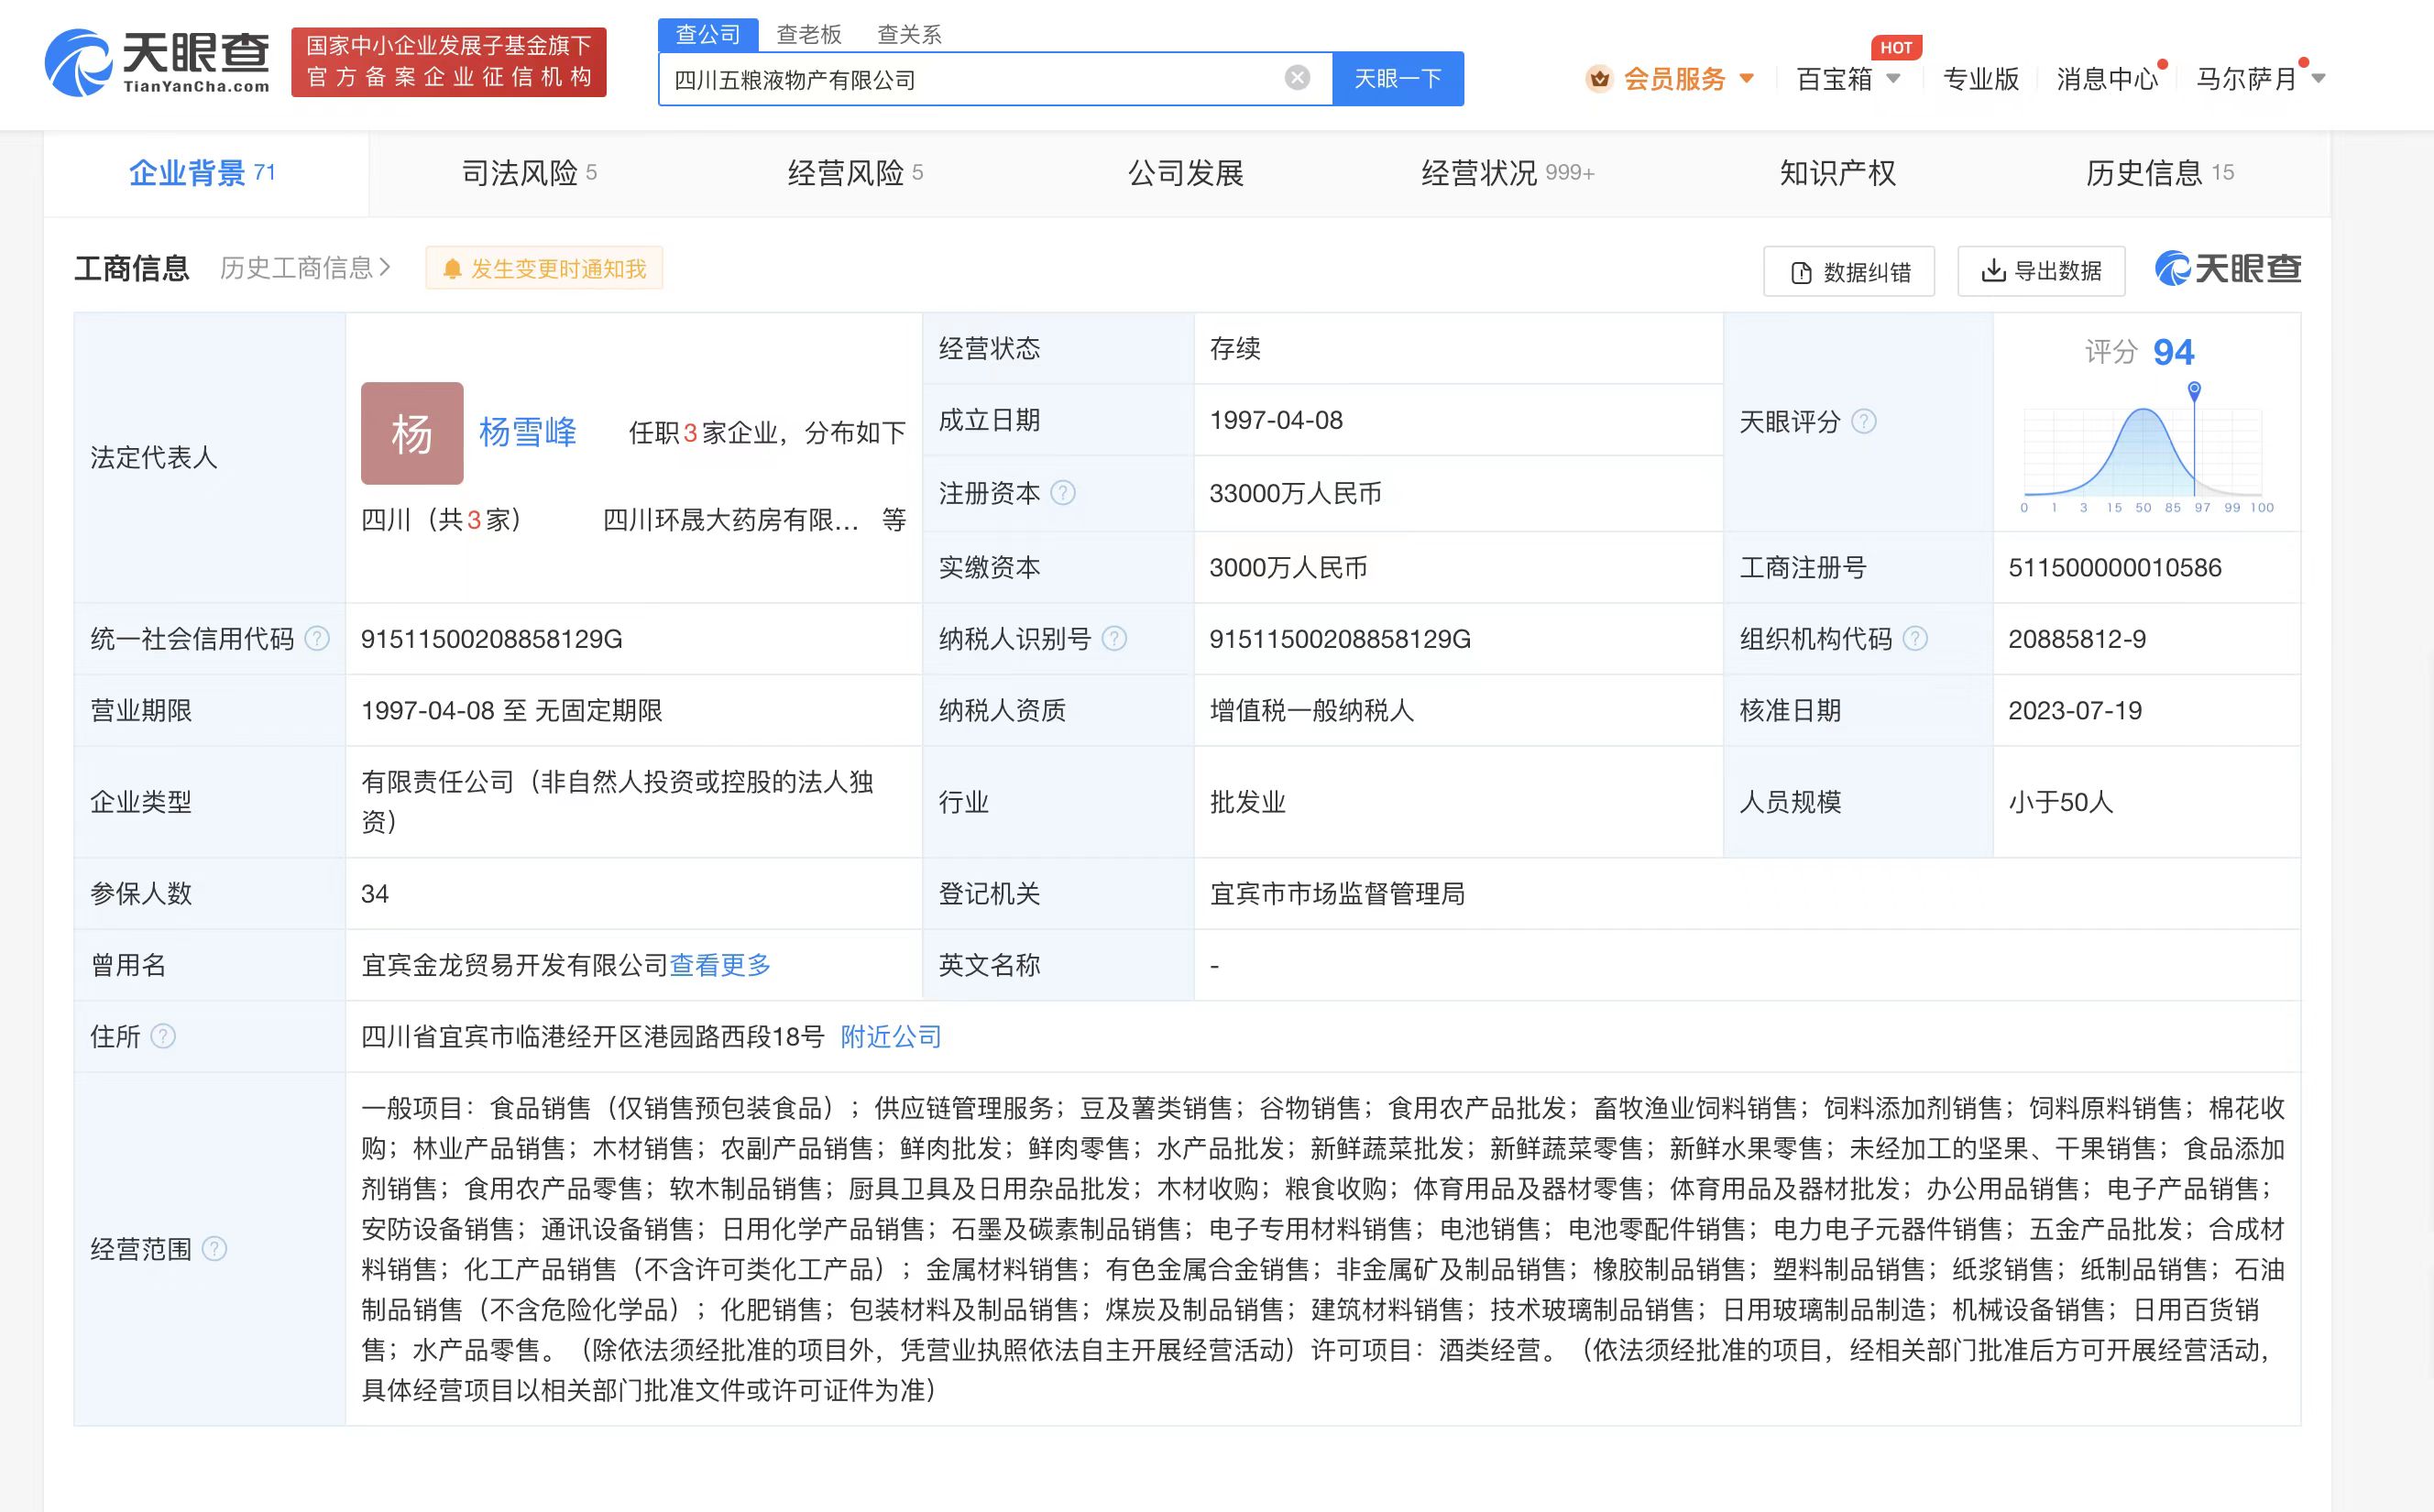The height and width of the screenshot is (1512, 2434).
Task: Select the 企业背景 tab
Action: pos(205,173)
